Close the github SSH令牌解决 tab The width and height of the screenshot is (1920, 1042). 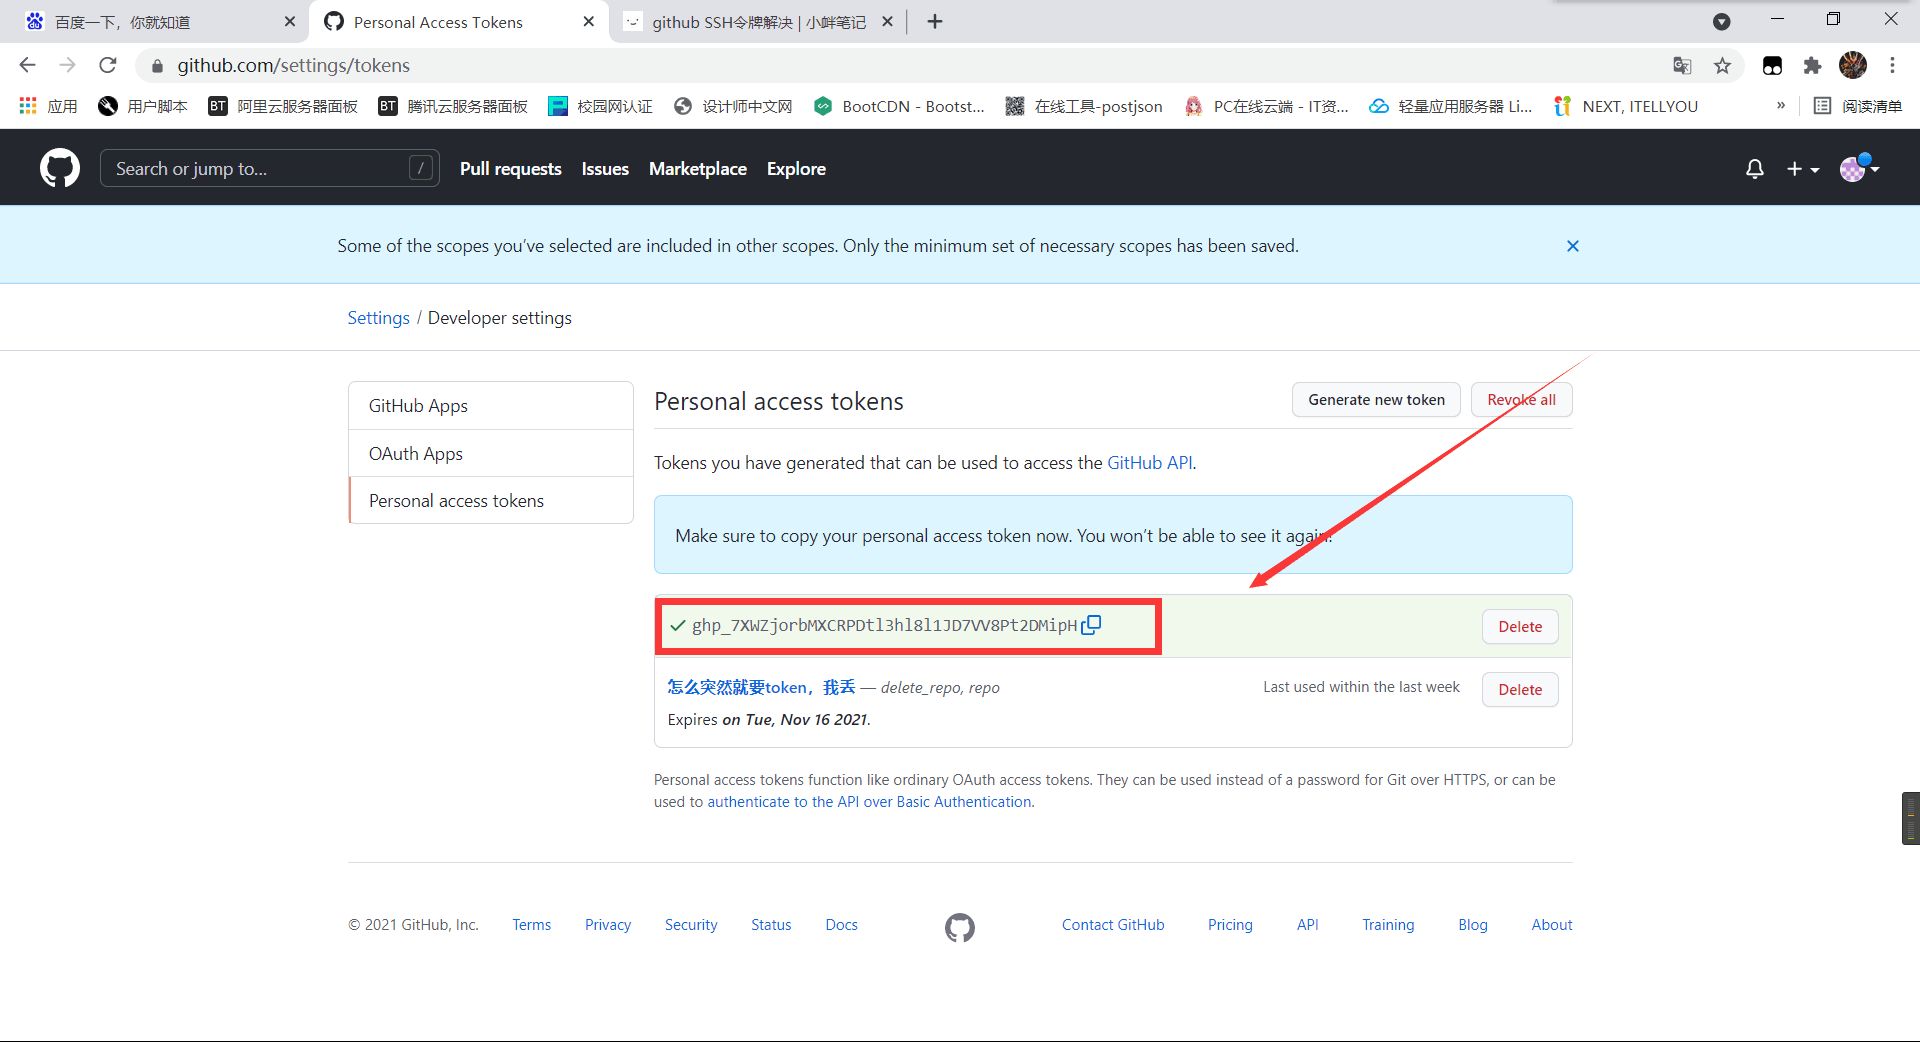(x=887, y=22)
